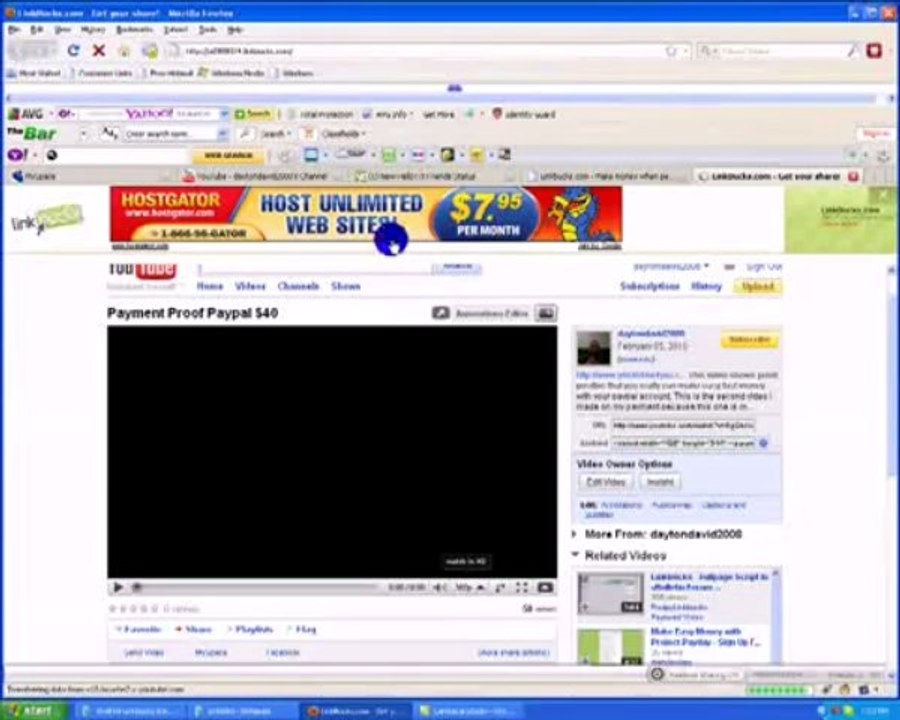The width and height of the screenshot is (900, 720).
Task: Open the Tools menu
Action: 207,29
